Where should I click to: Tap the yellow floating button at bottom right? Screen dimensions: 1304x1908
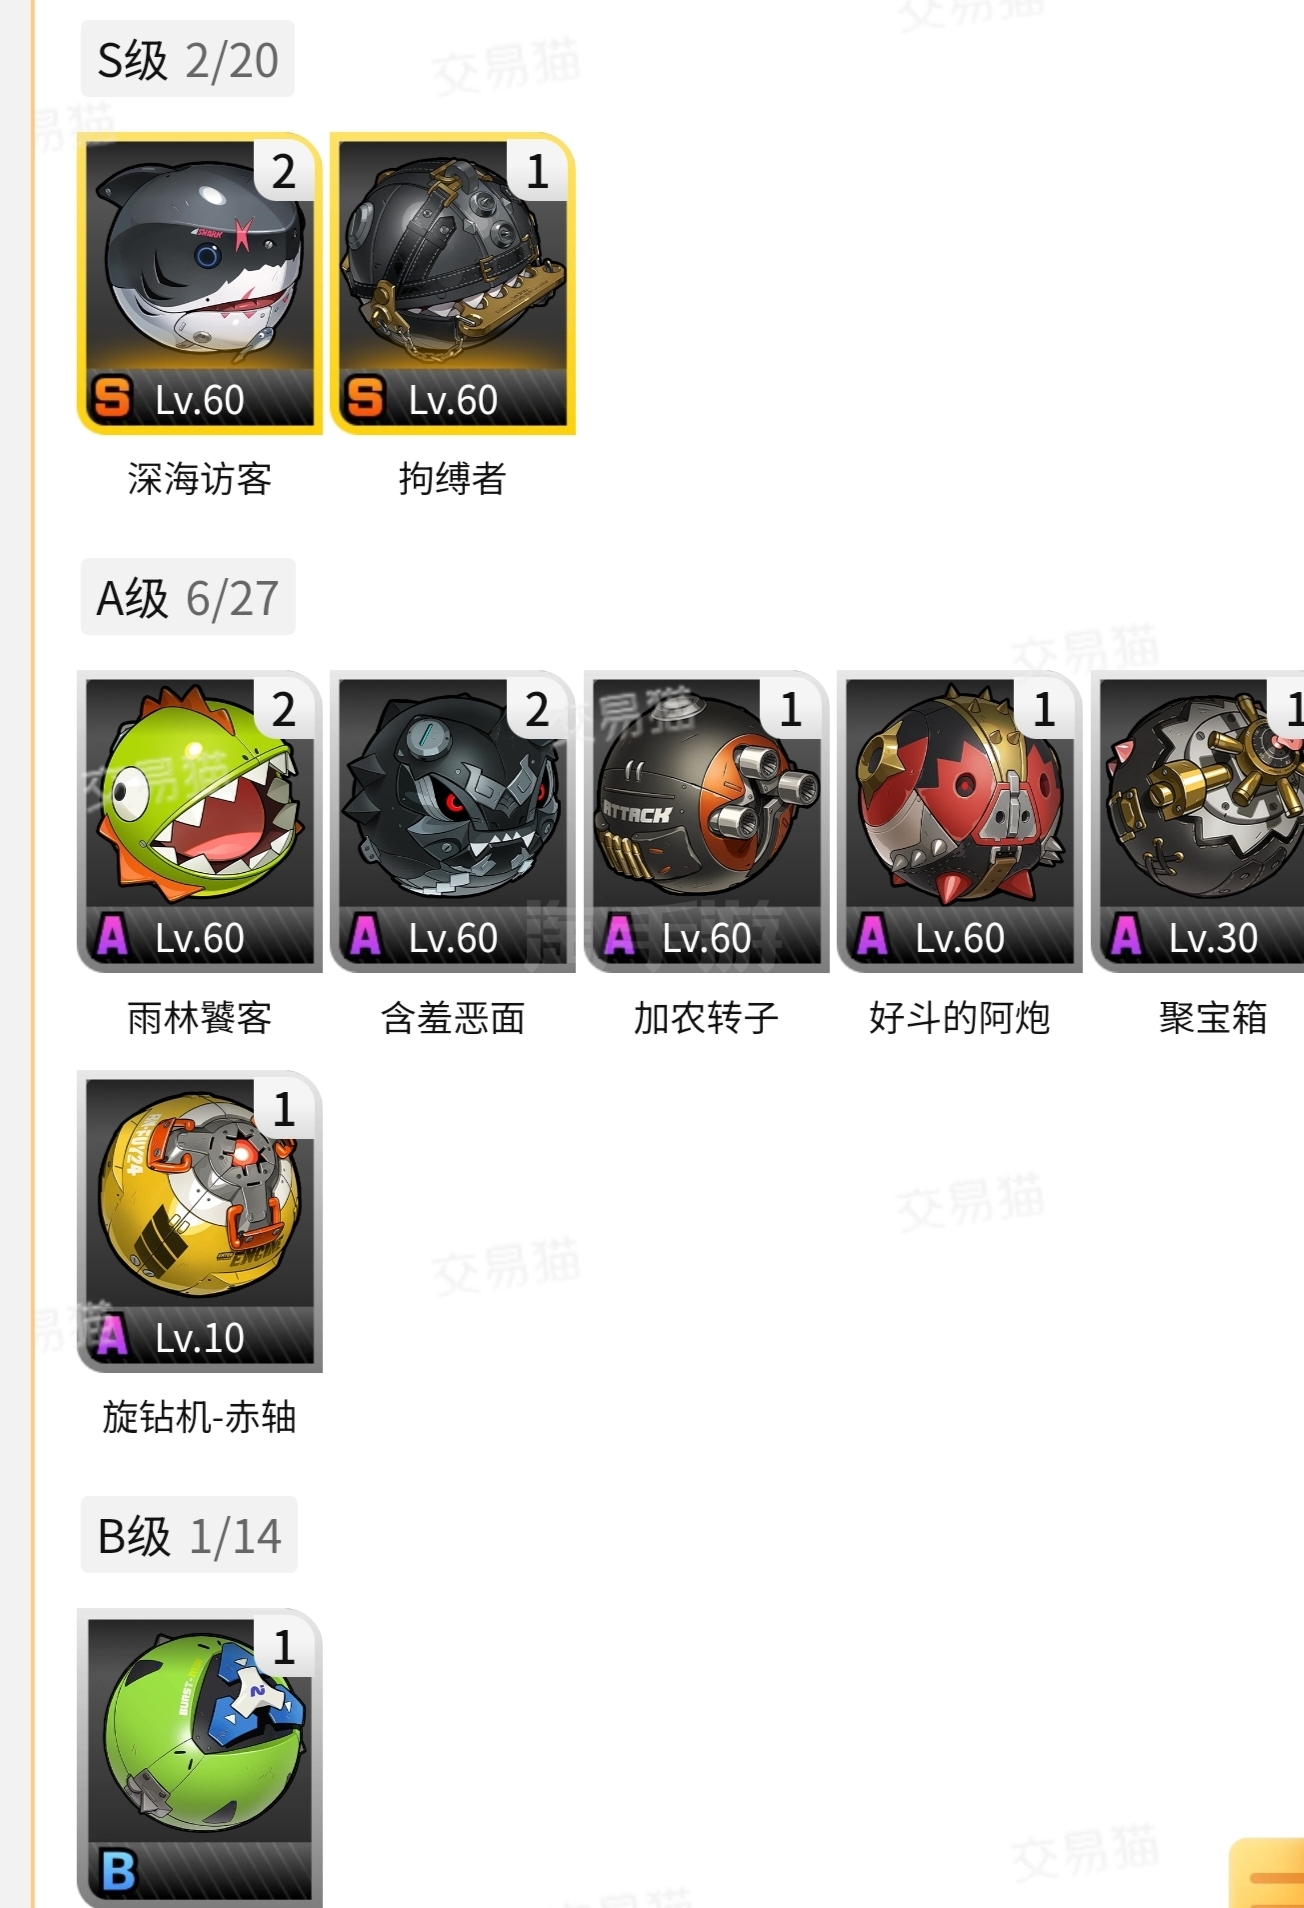(1268, 1873)
